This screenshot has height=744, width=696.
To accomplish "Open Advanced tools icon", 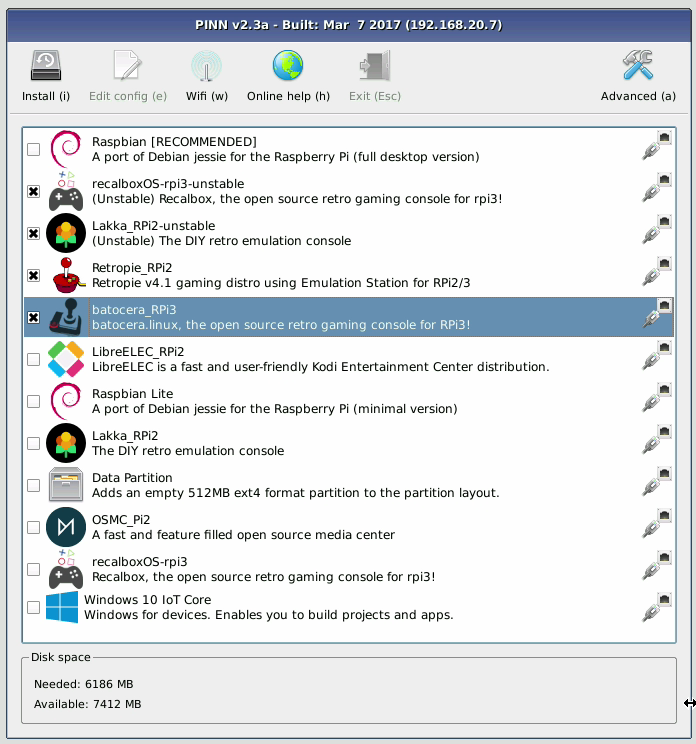I will coord(638,65).
